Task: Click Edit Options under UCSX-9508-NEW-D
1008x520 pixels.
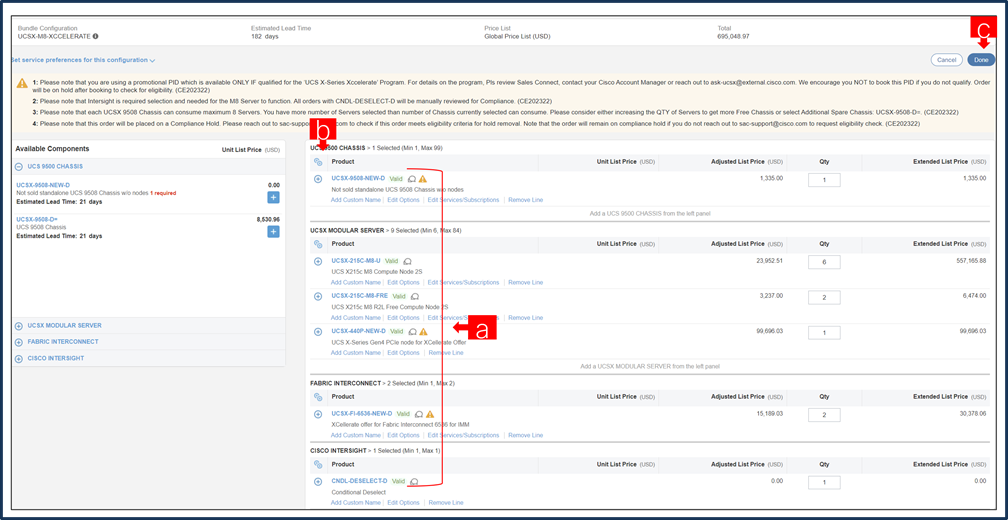Action: 403,200
